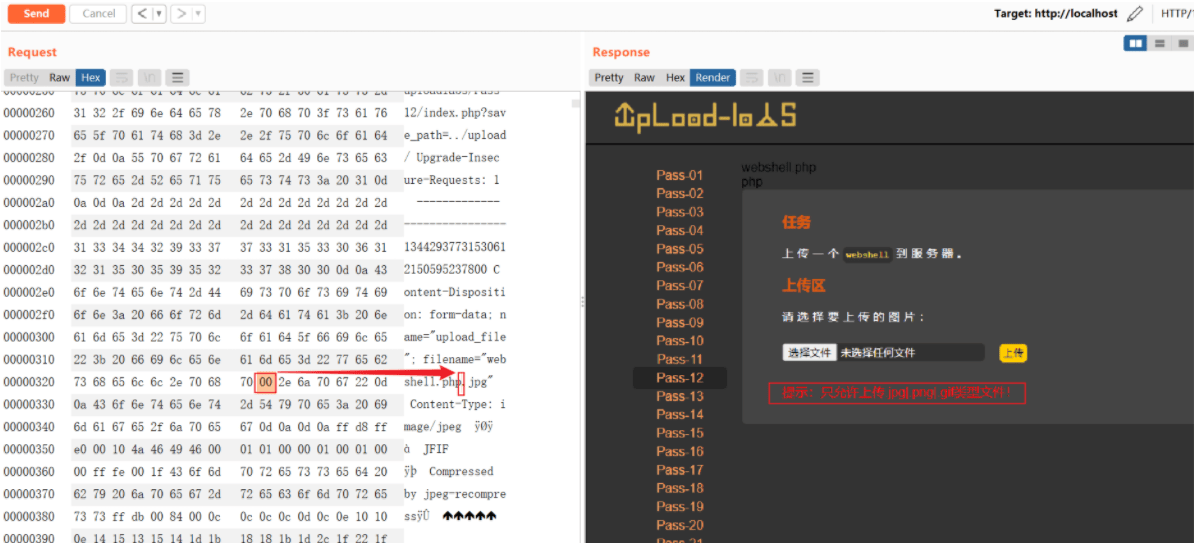Open the Request panel hamburger menu

click(177, 77)
